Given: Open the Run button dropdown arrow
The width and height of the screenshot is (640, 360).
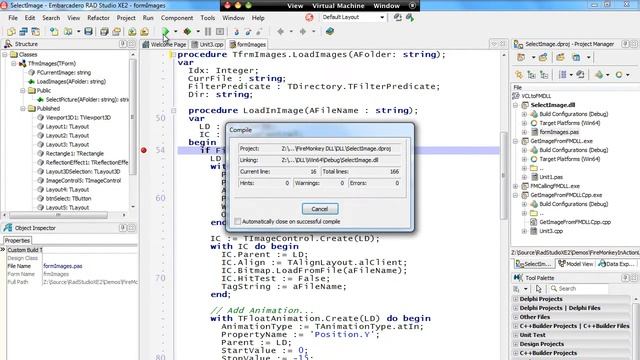Looking at the screenshot, I should click(x=176, y=31).
